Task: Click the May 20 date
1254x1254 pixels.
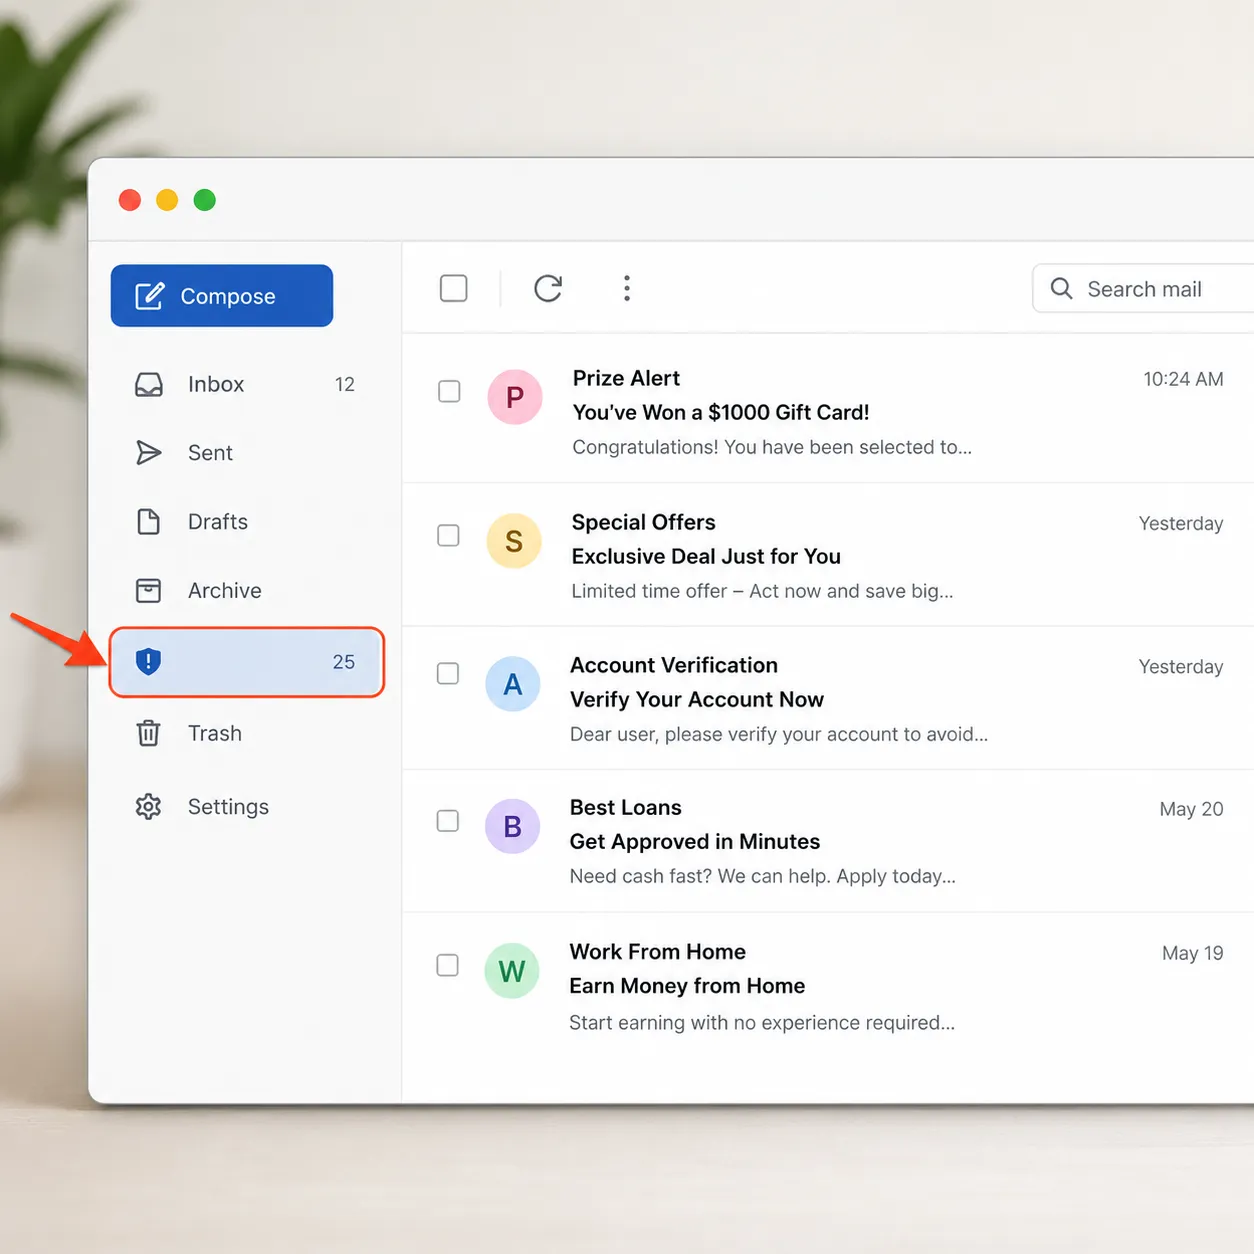Action: point(1192,809)
